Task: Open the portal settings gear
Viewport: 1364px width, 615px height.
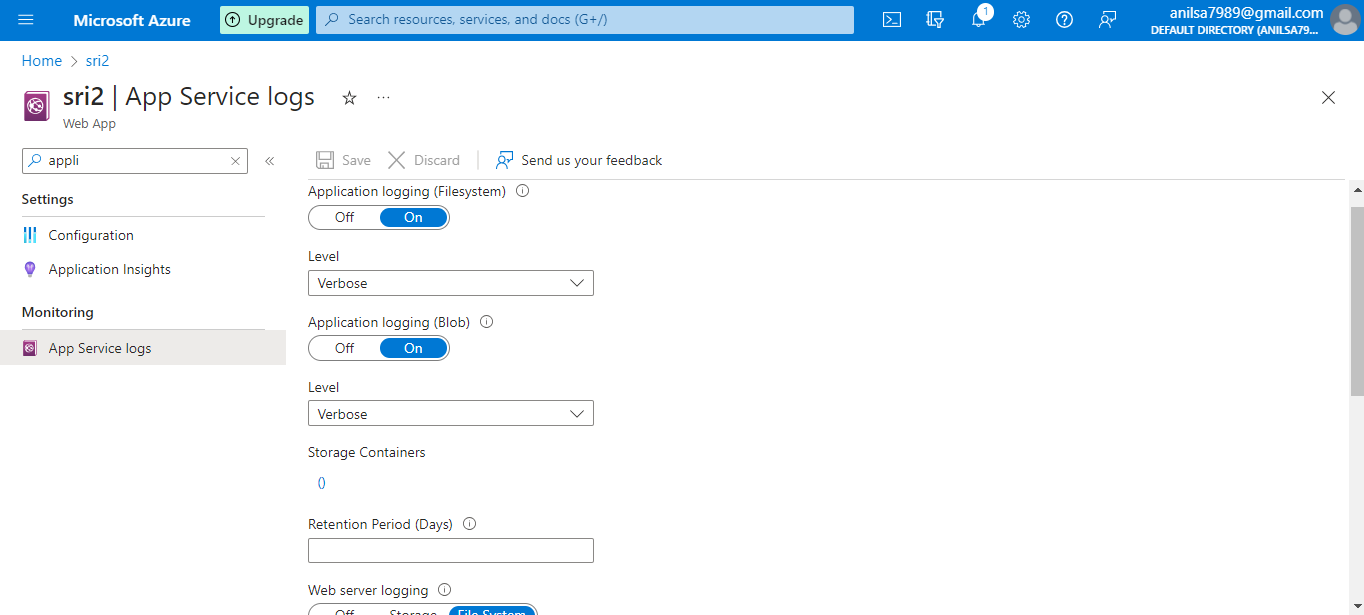Action: [1021, 19]
